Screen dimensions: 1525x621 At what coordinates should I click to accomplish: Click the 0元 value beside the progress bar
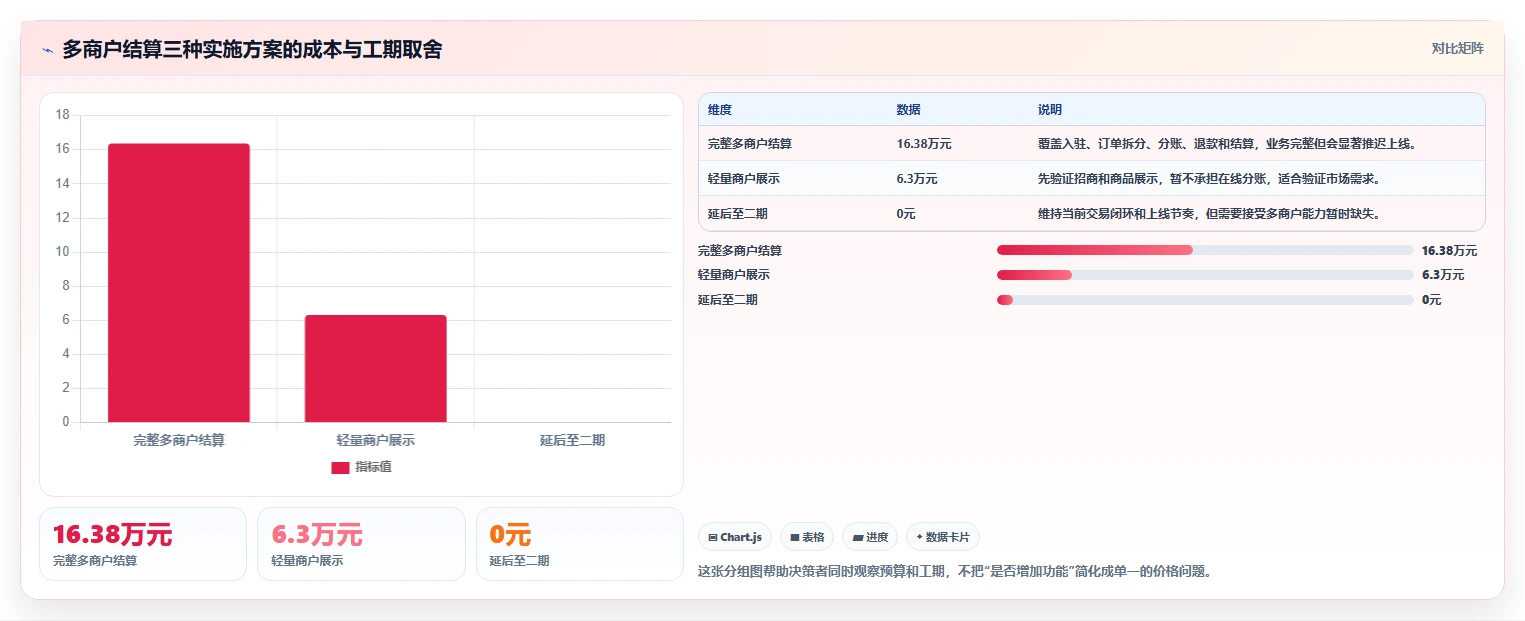click(1432, 300)
